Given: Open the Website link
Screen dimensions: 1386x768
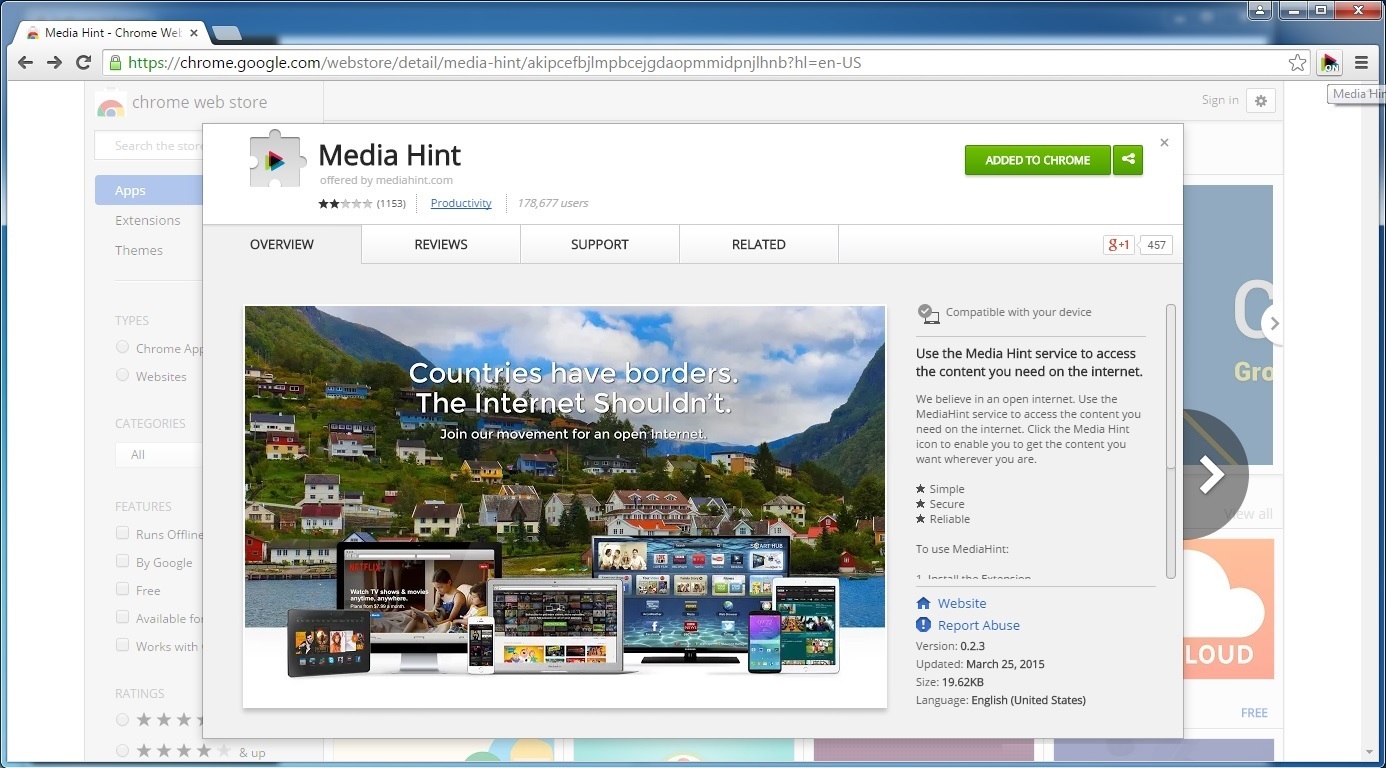Looking at the screenshot, I should click(962, 603).
